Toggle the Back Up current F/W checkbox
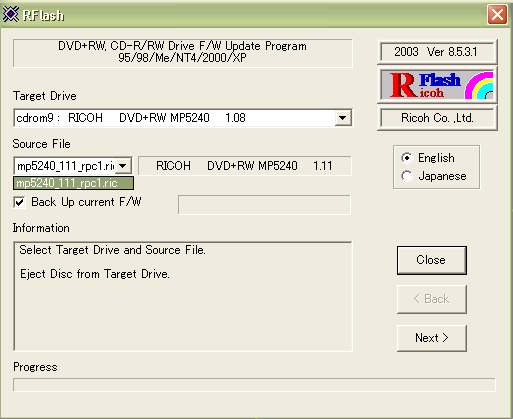This screenshot has width=513, height=419. [x=19, y=202]
